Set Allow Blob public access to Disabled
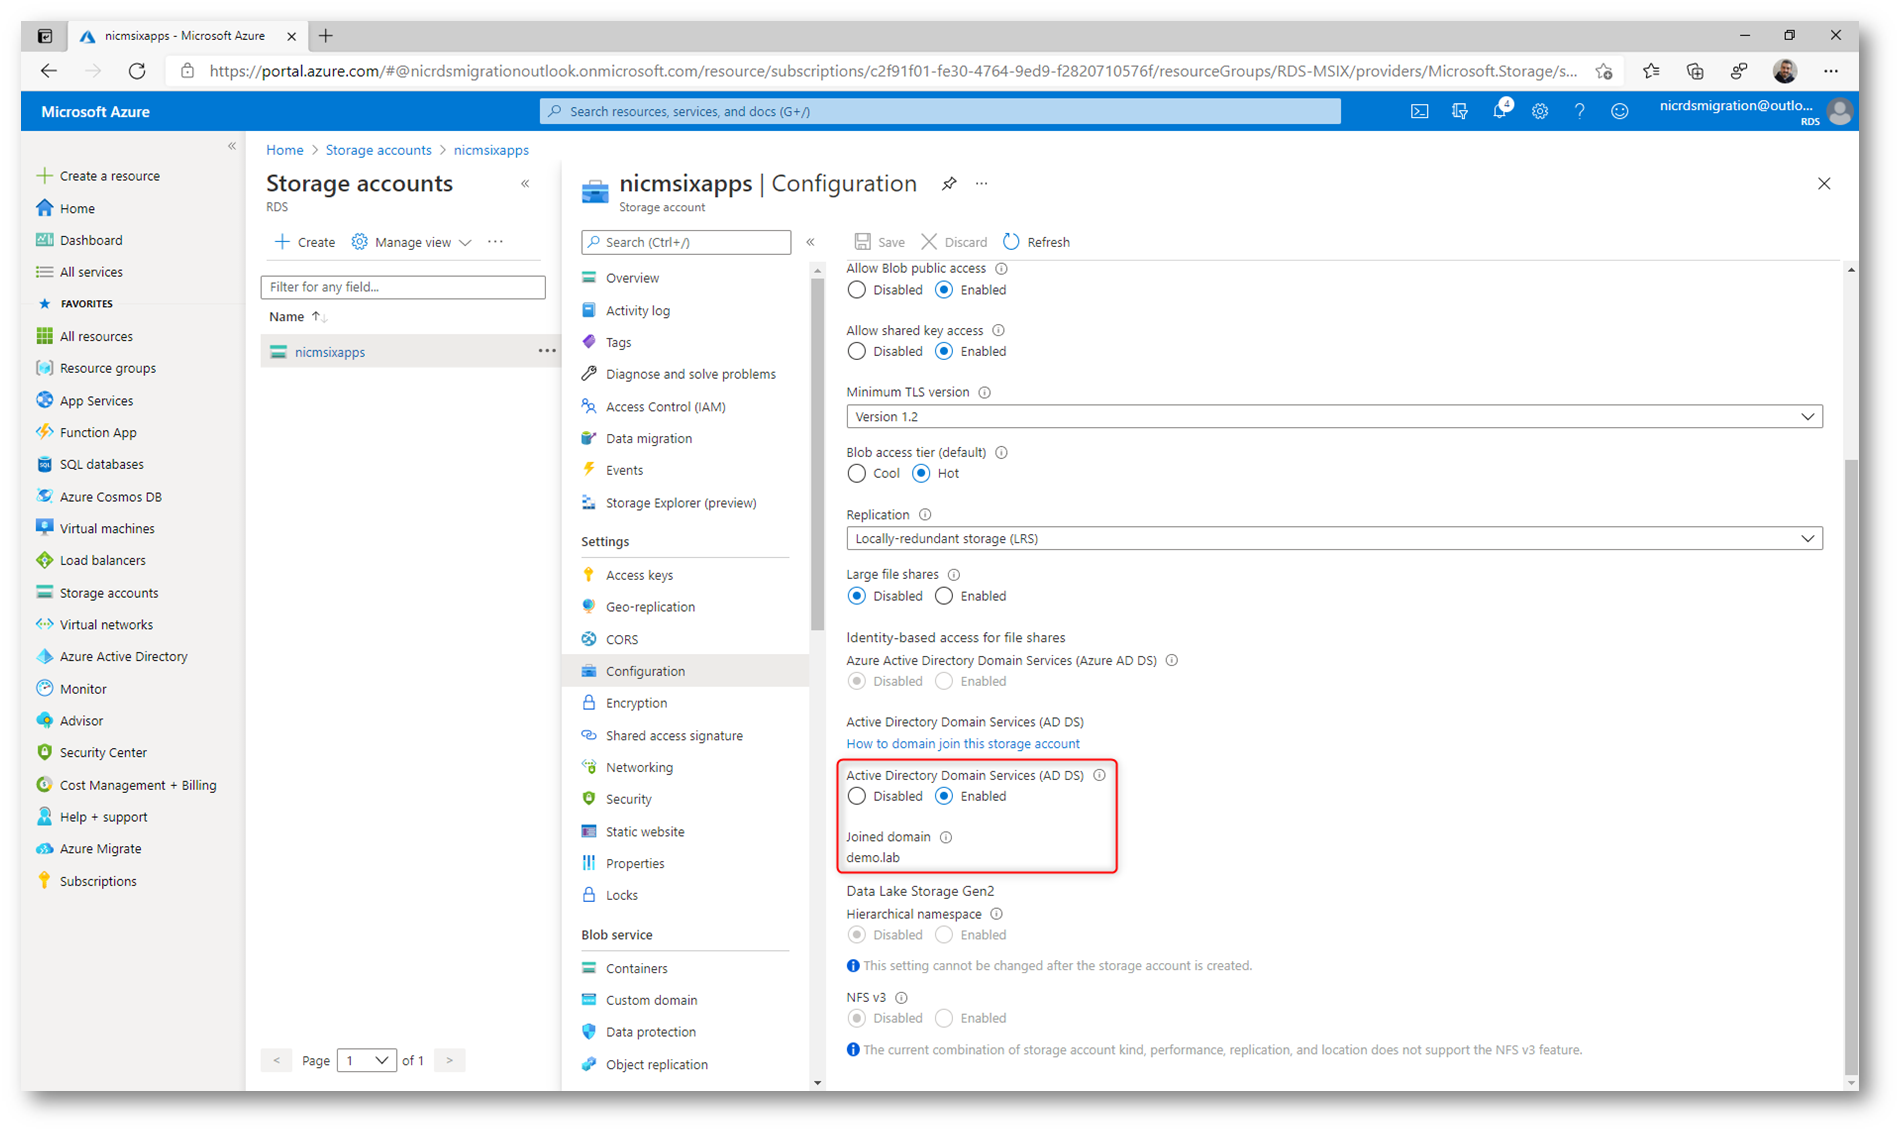The image size is (1901, 1133). (856, 290)
